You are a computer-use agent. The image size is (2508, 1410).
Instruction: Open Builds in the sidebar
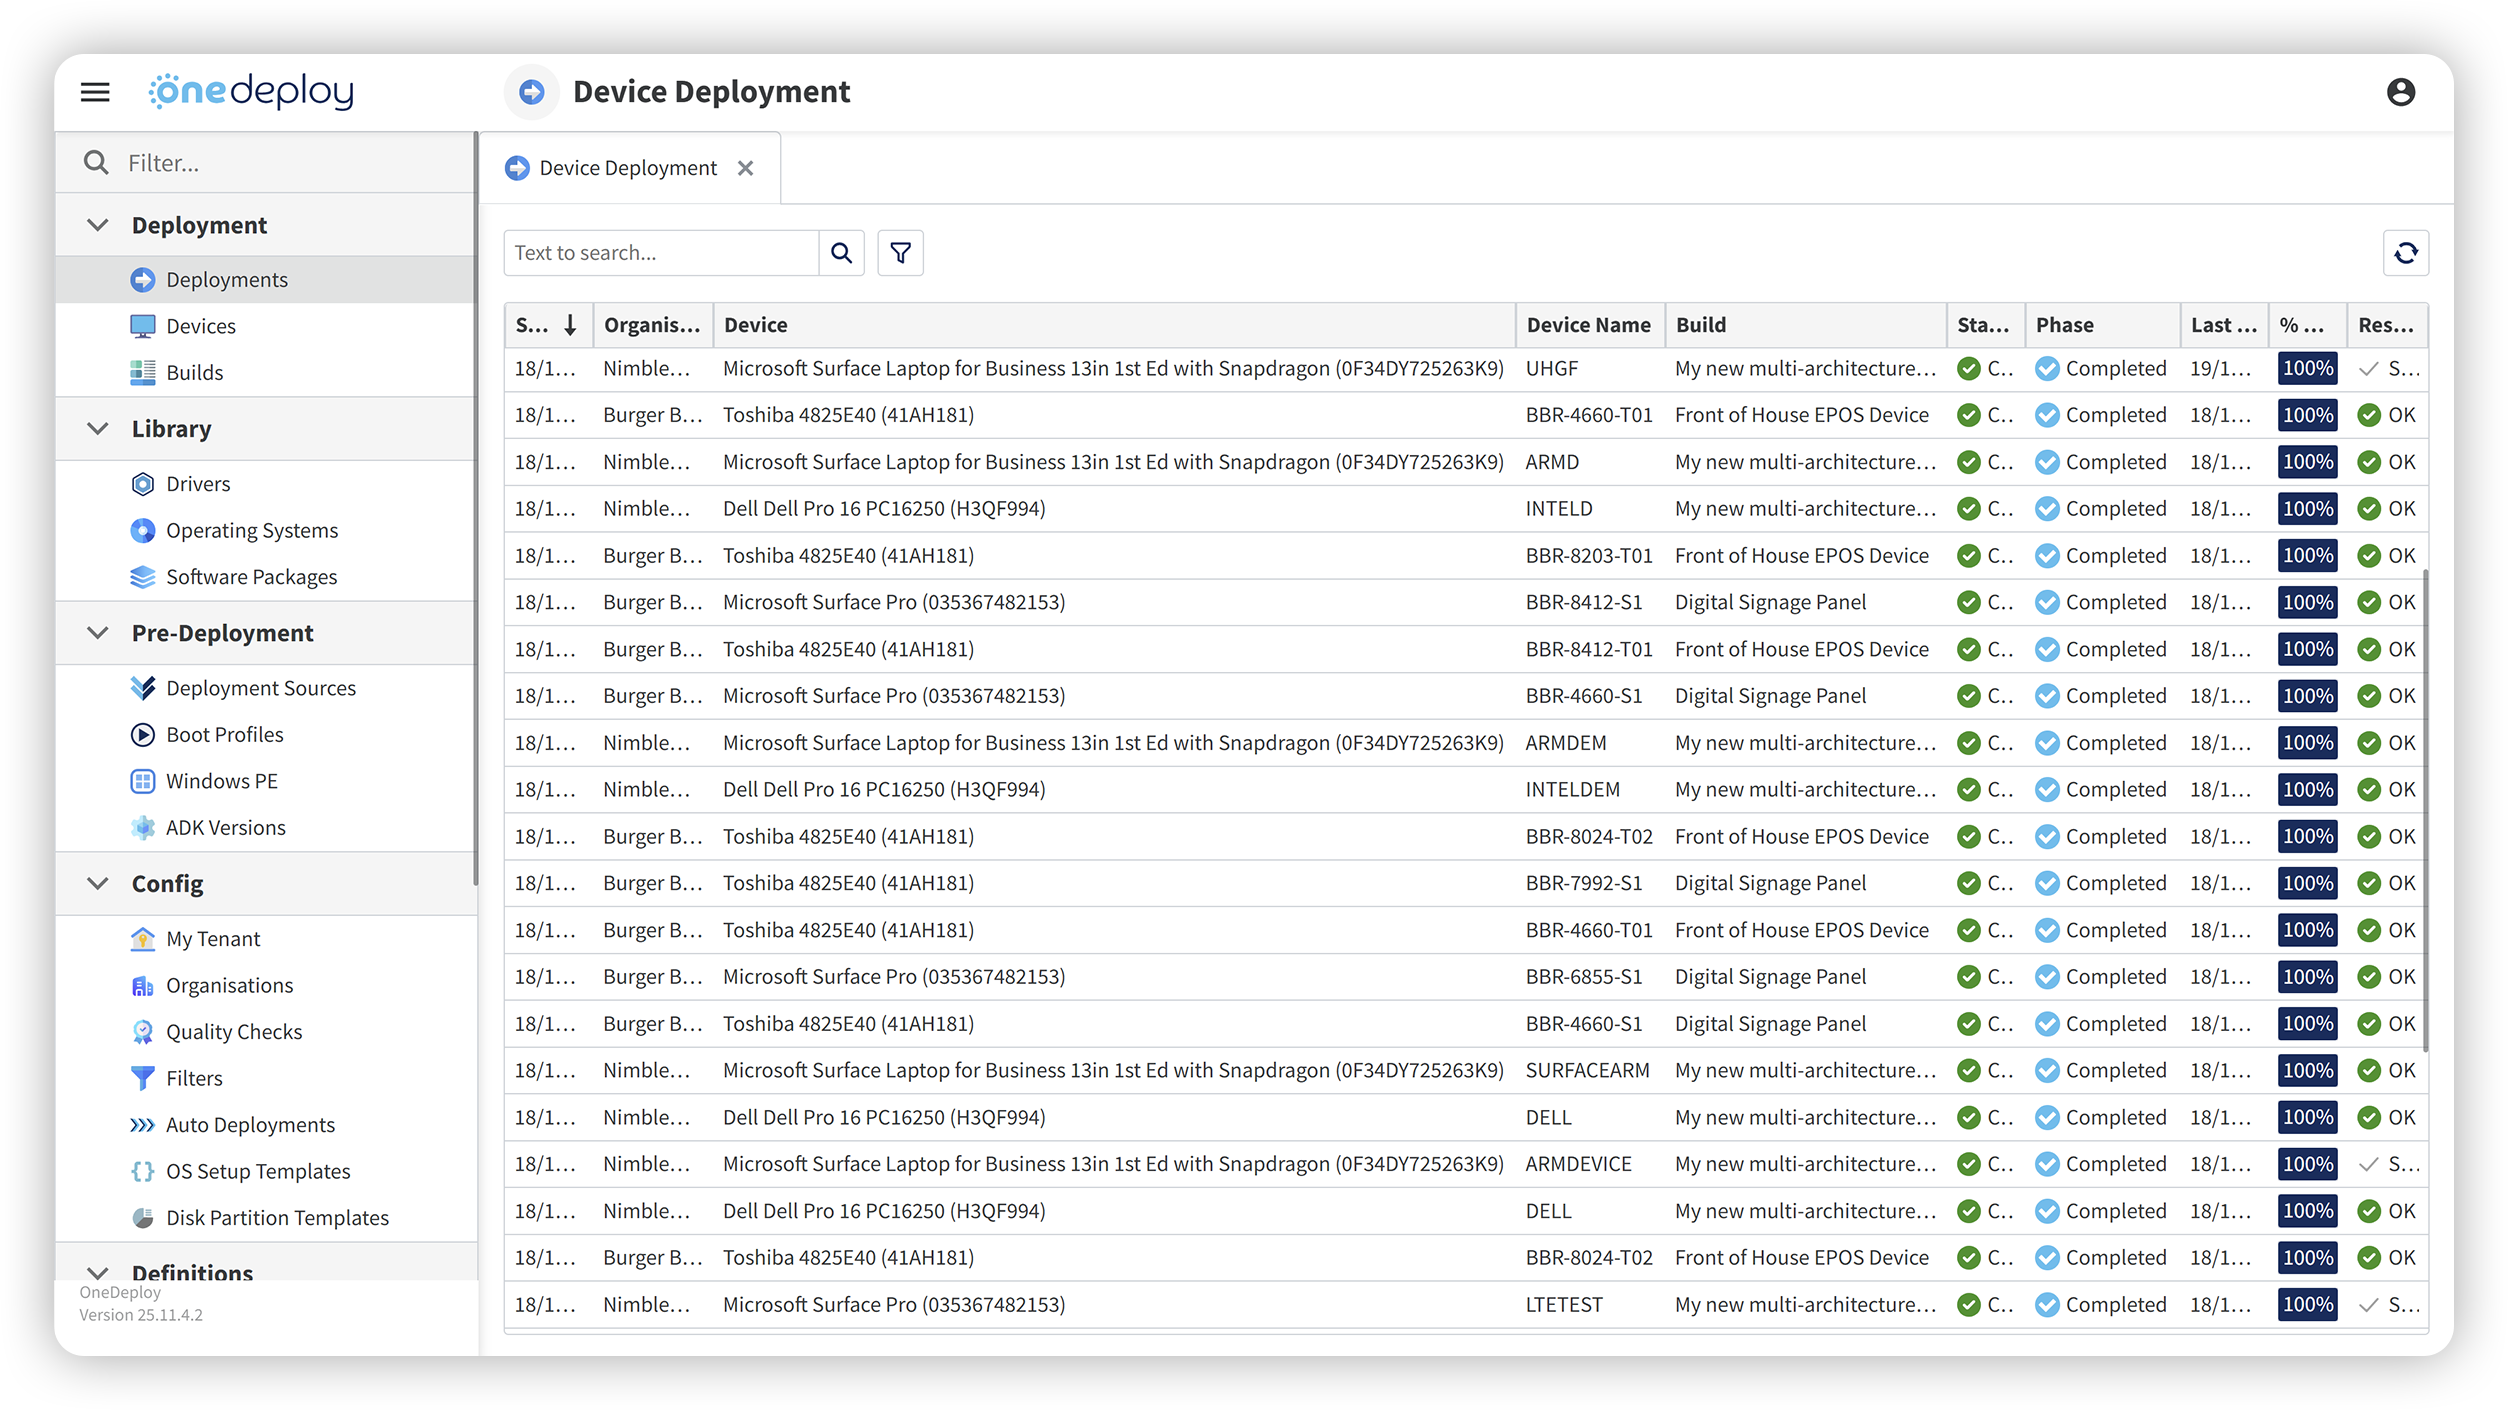click(194, 372)
